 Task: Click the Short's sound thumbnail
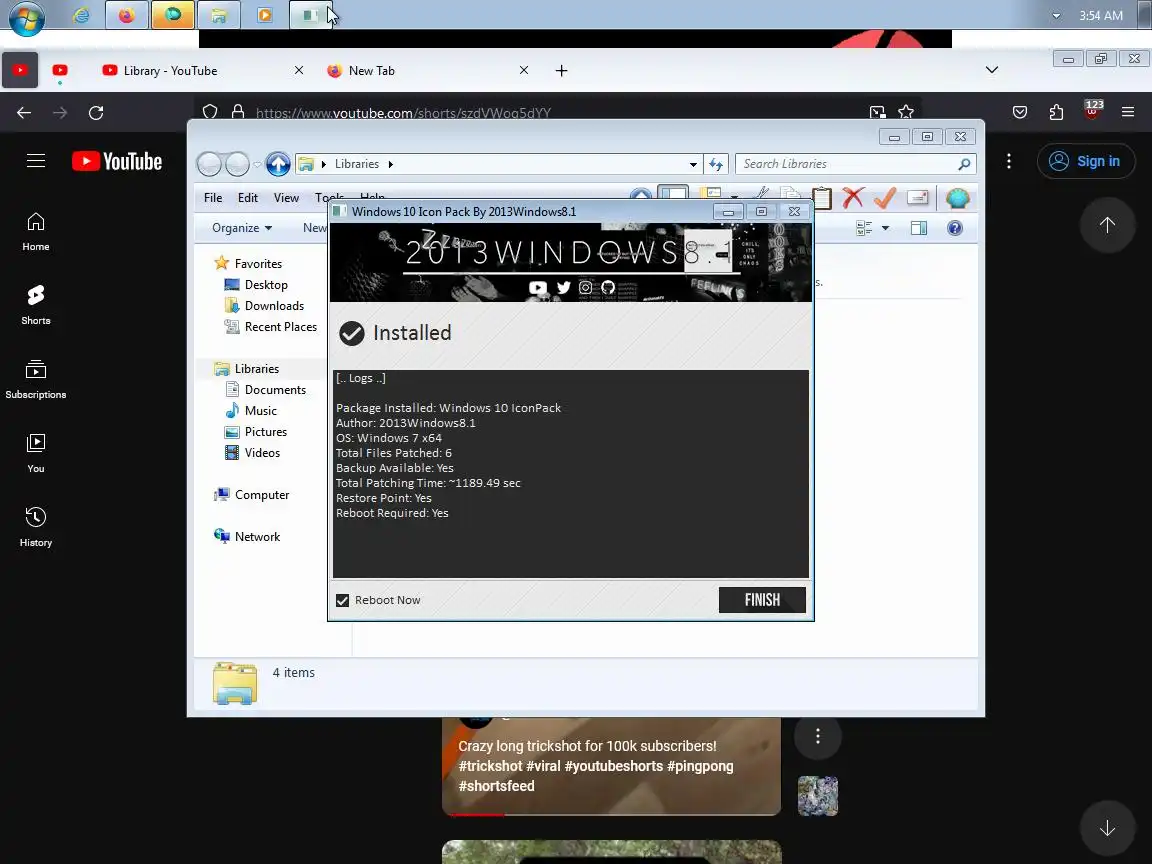(818, 796)
